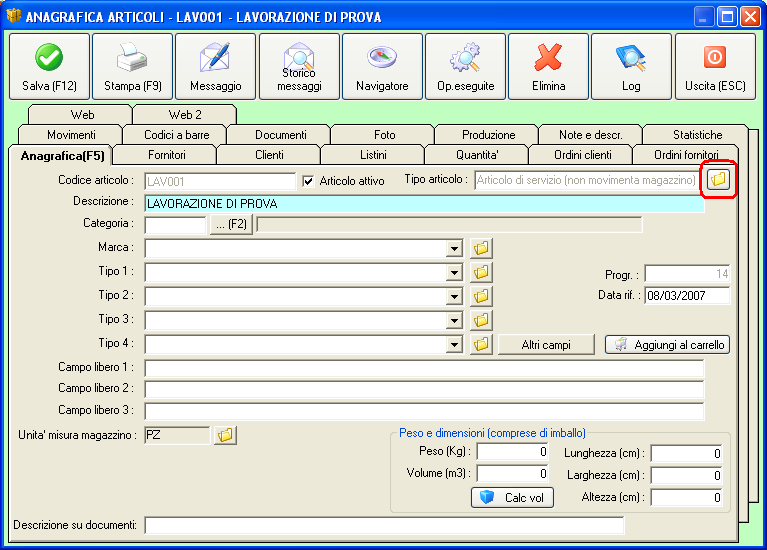Image resolution: width=767 pixels, height=550 pixels.
Task: View the Ordini clienti tab
Action: [x=582, y=155]
